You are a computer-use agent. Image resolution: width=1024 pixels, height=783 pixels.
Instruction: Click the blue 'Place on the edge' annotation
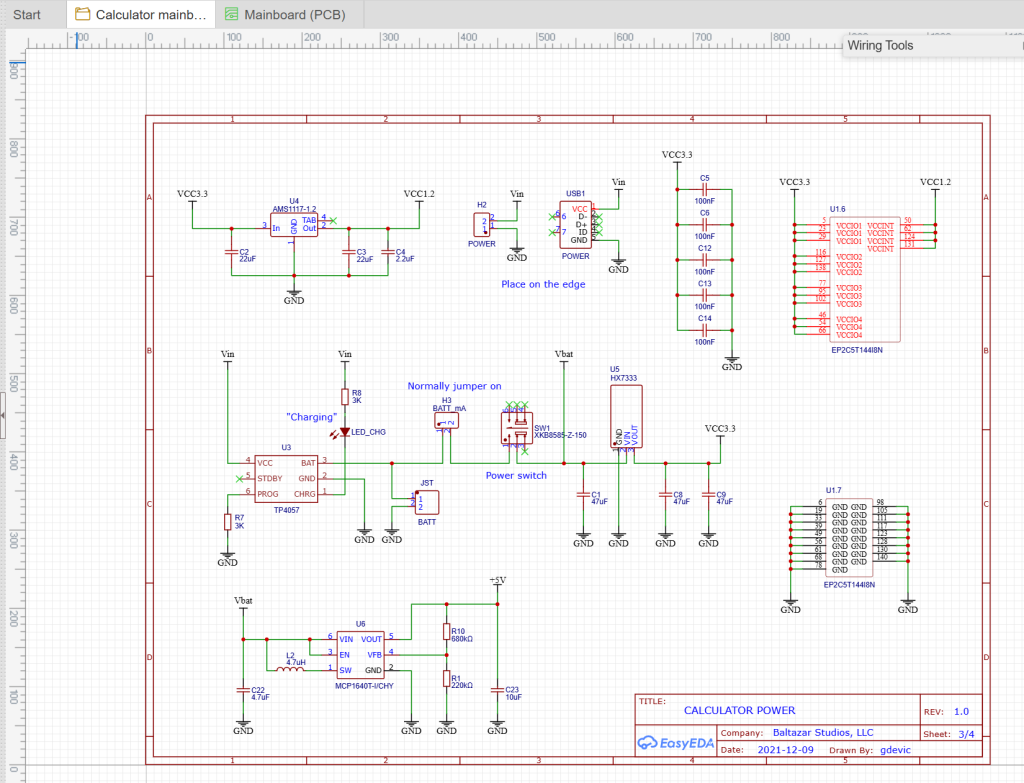(x=543, y=284)
